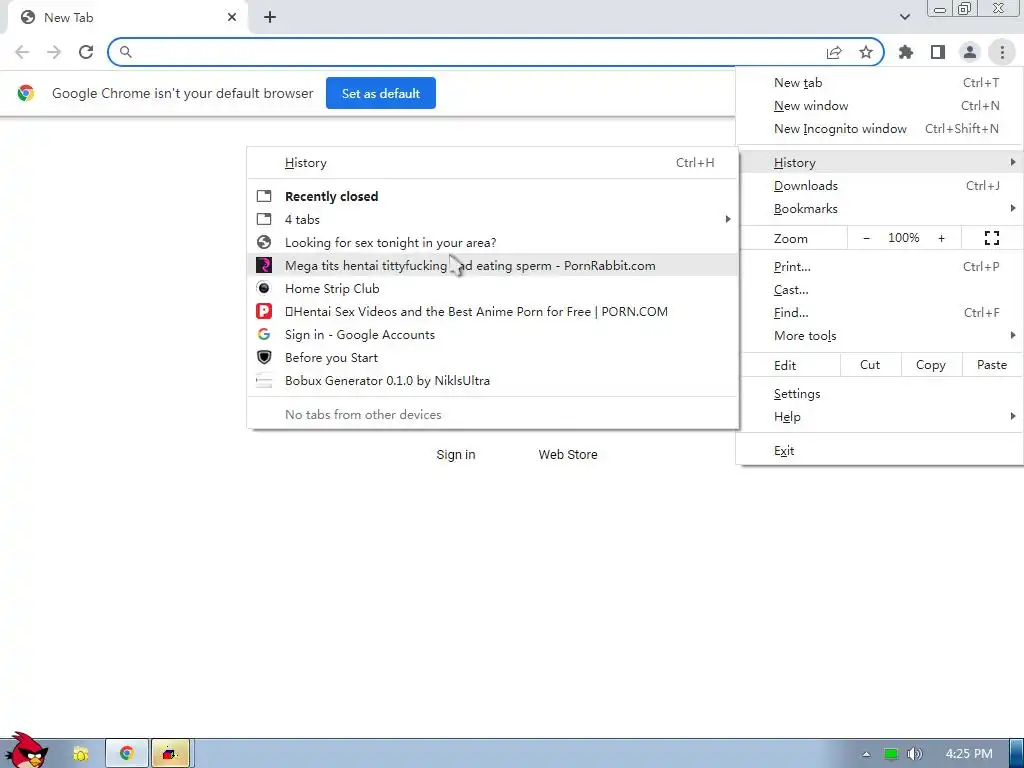
Task: Expand History submenu arrow in main menu
Action: click(x=1012, y=162)
